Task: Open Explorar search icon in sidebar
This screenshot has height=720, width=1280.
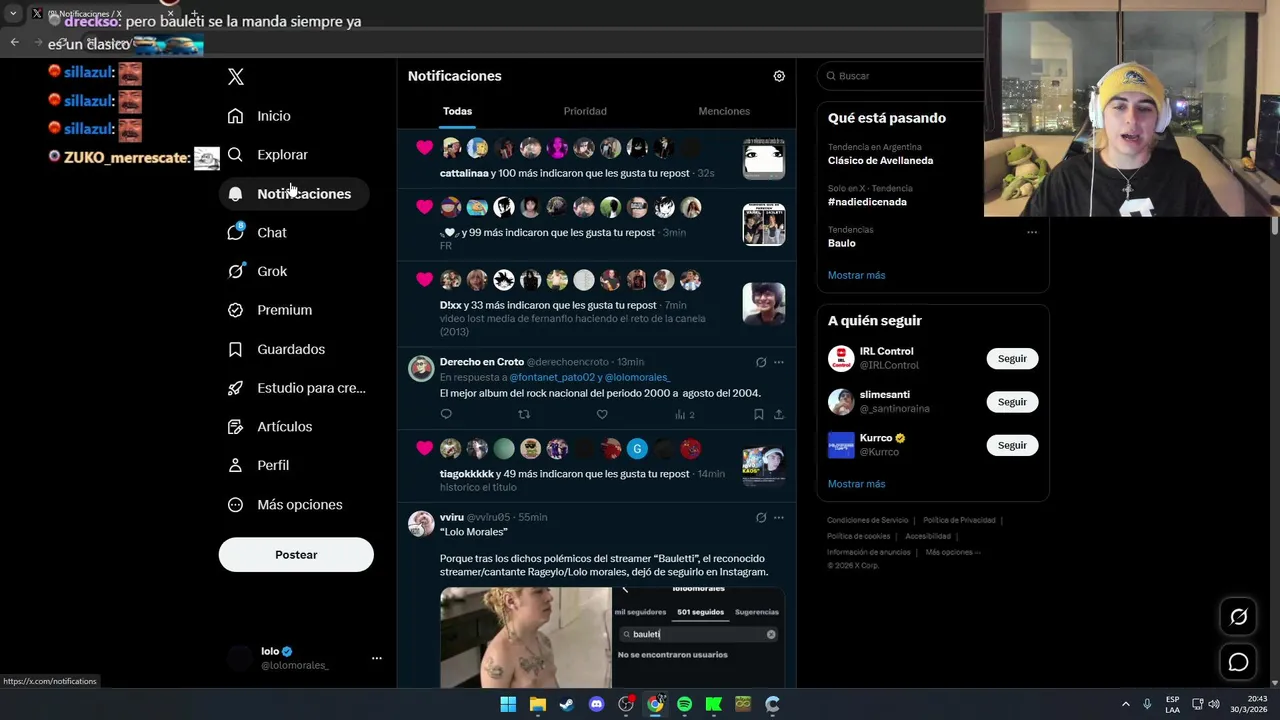Action: [235, 155]
